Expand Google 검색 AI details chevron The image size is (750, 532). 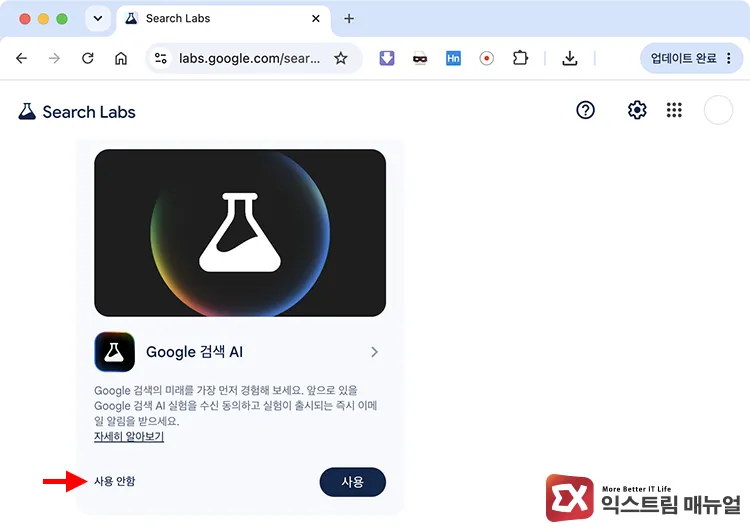click(374, 352)
